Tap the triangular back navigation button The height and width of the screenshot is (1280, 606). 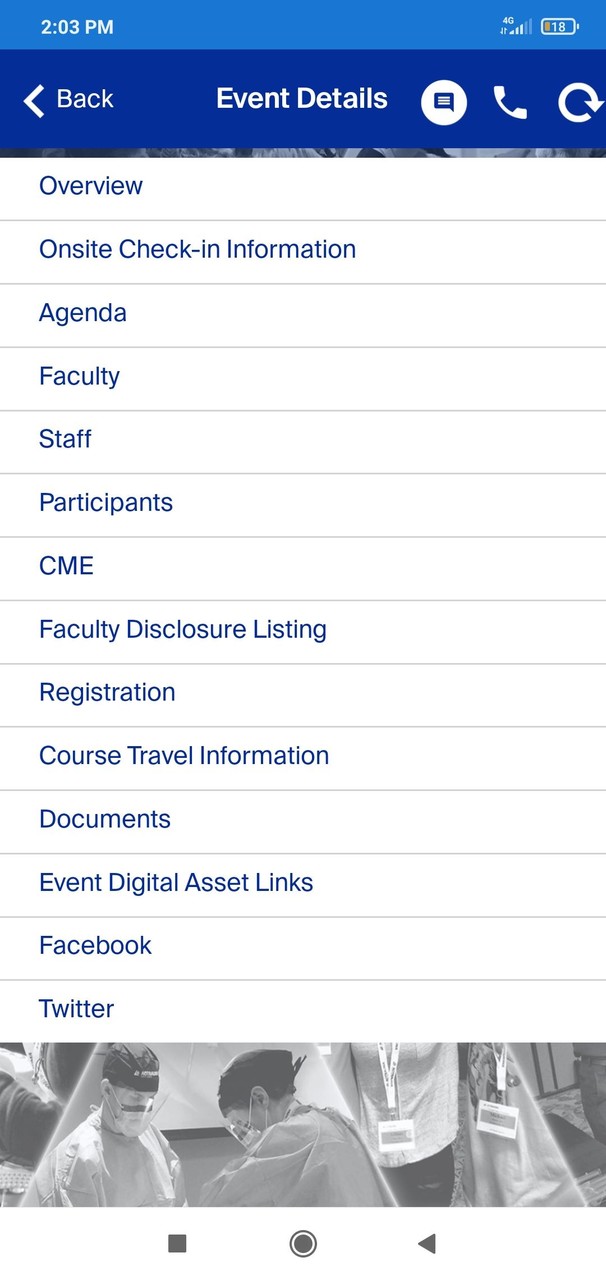coord(427,1243)
